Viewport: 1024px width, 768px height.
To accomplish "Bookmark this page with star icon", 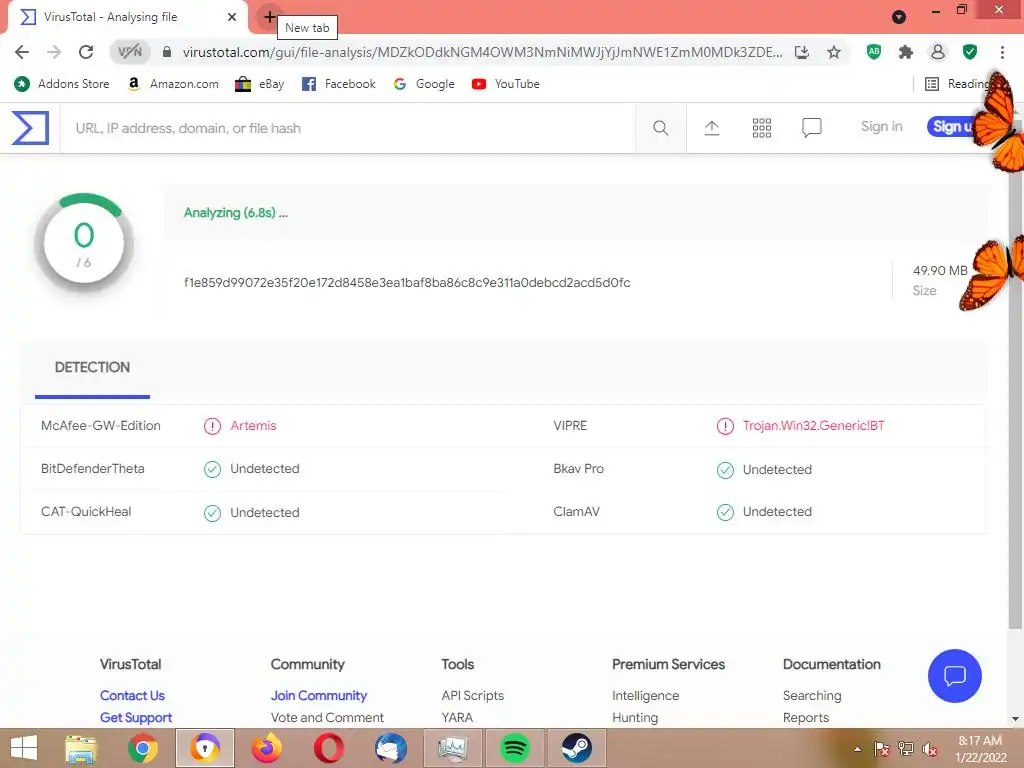I will point(834,52).
